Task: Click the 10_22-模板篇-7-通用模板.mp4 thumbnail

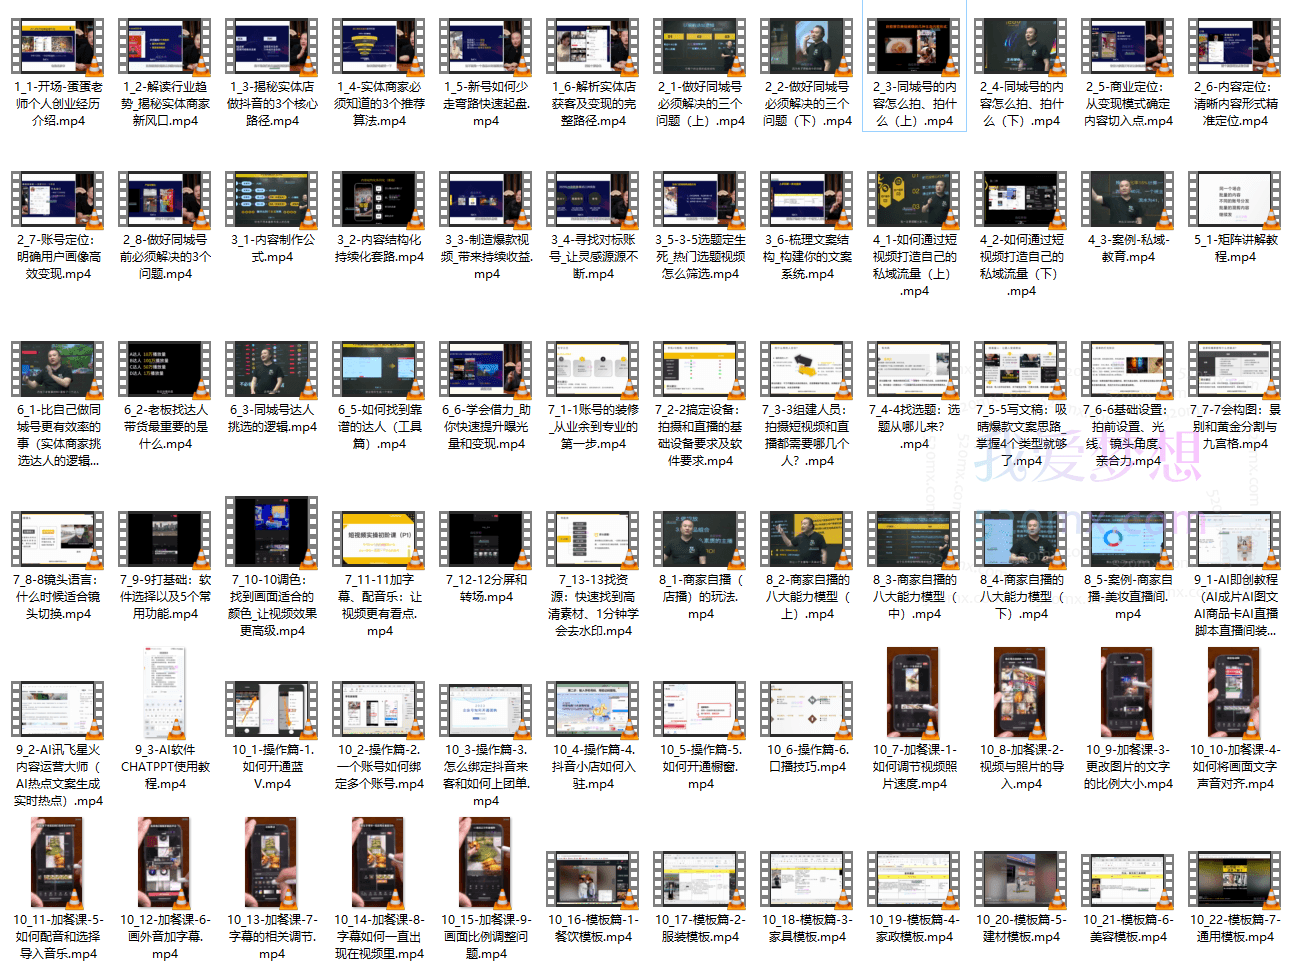Action: tap(1235, 880)
